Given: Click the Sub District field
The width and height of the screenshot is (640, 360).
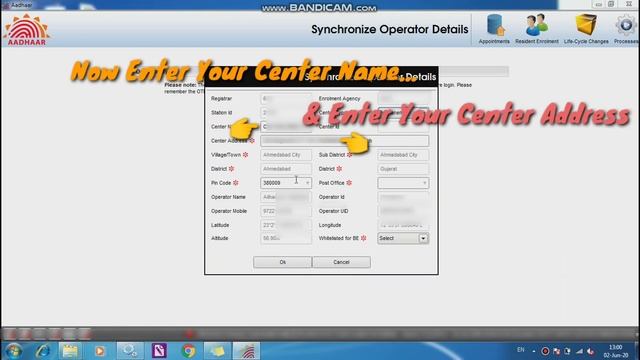Looking at the screenshot, I should coord(403,155).
